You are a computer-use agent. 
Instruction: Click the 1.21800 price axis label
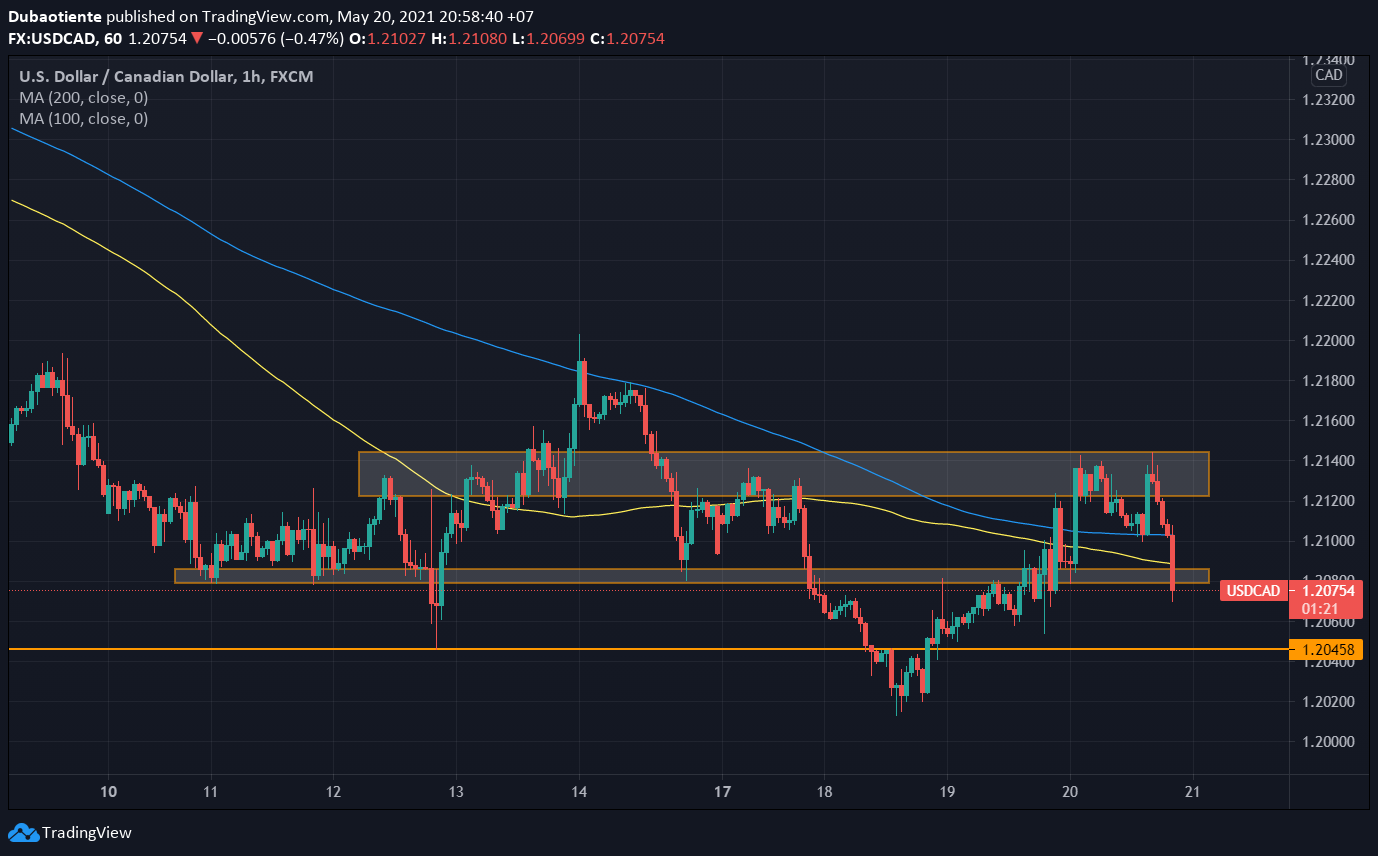(x=1326, y=381)
